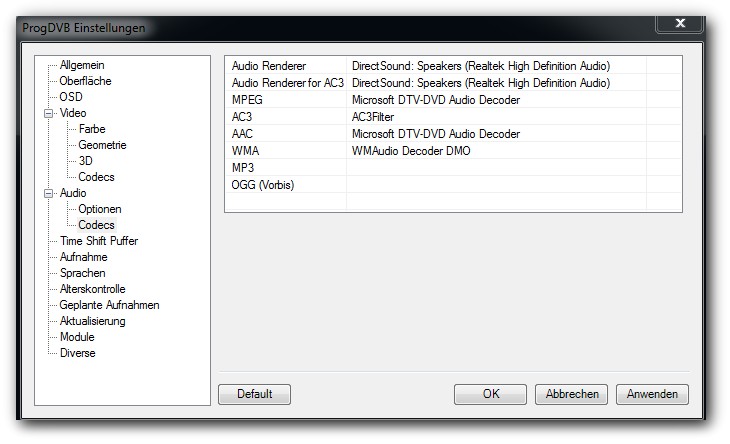Open the 3D video settings
The width and height of the screenshot is (730, 444).
(86, 161)
